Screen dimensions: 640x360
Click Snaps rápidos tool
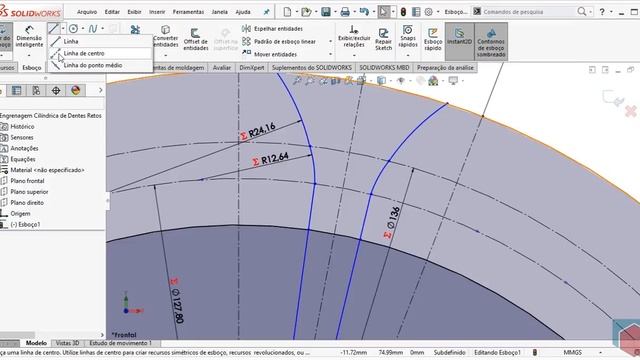tap(408, 37)
